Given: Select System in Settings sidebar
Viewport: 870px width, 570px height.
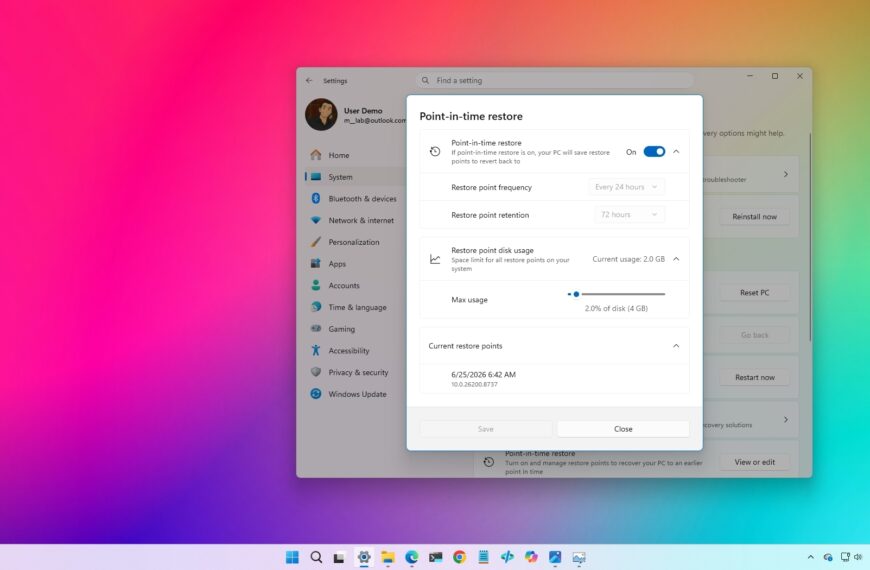Looking at the screenshot, I should (x=355, y=177).
